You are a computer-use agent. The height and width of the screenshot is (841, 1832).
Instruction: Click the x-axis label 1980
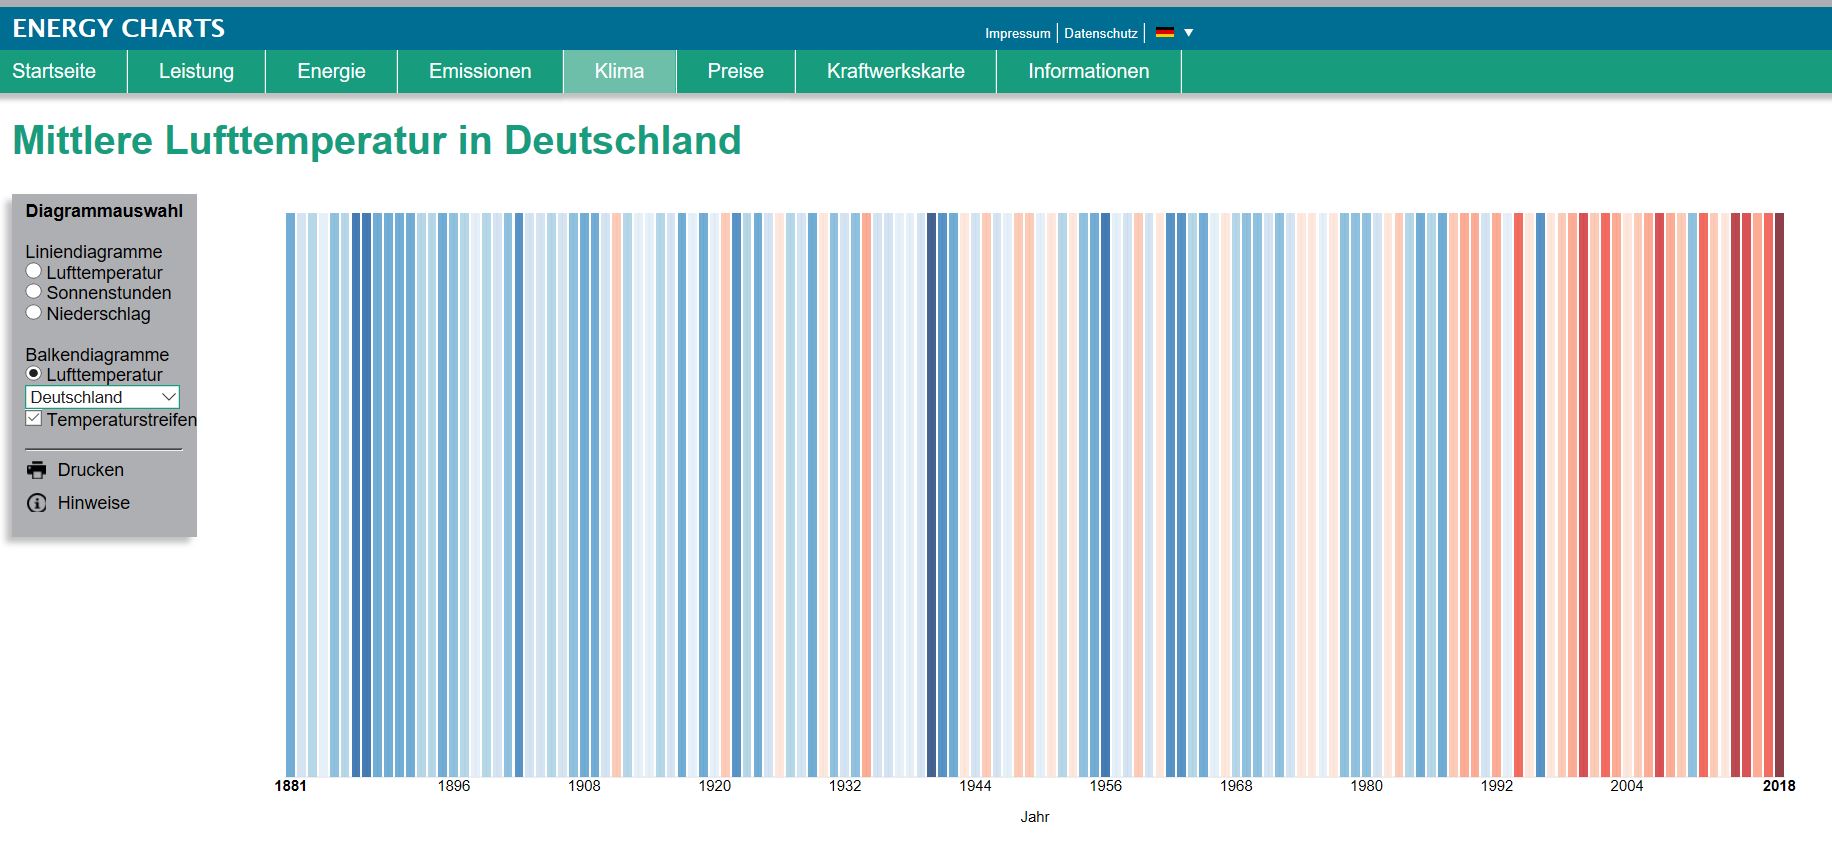[x=1366, y=786]
